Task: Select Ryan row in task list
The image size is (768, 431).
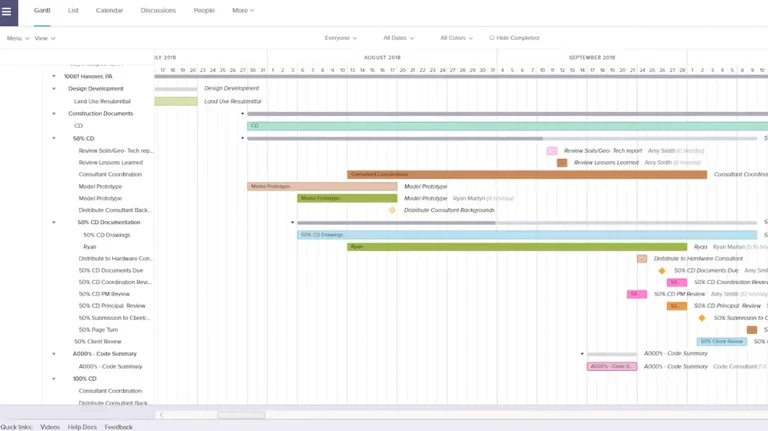Action: pos(90,247)
